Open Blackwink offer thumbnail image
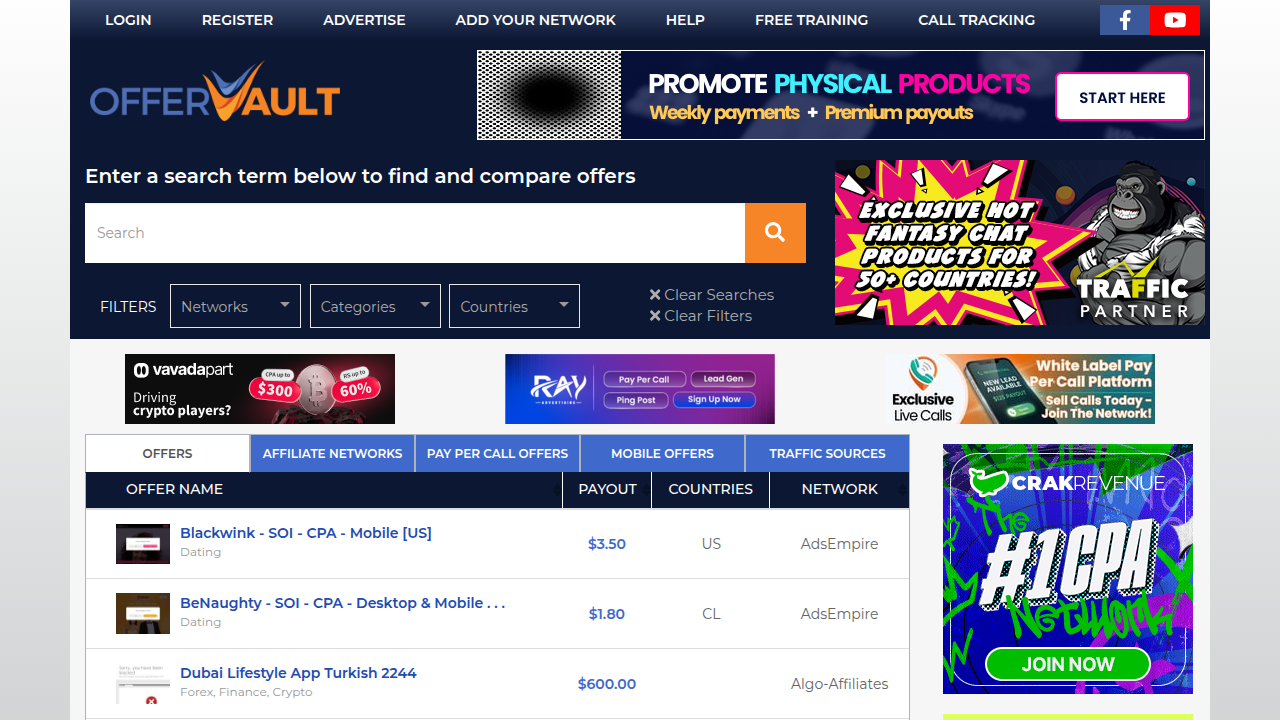 pyautogui.click(x=143, y=544)
